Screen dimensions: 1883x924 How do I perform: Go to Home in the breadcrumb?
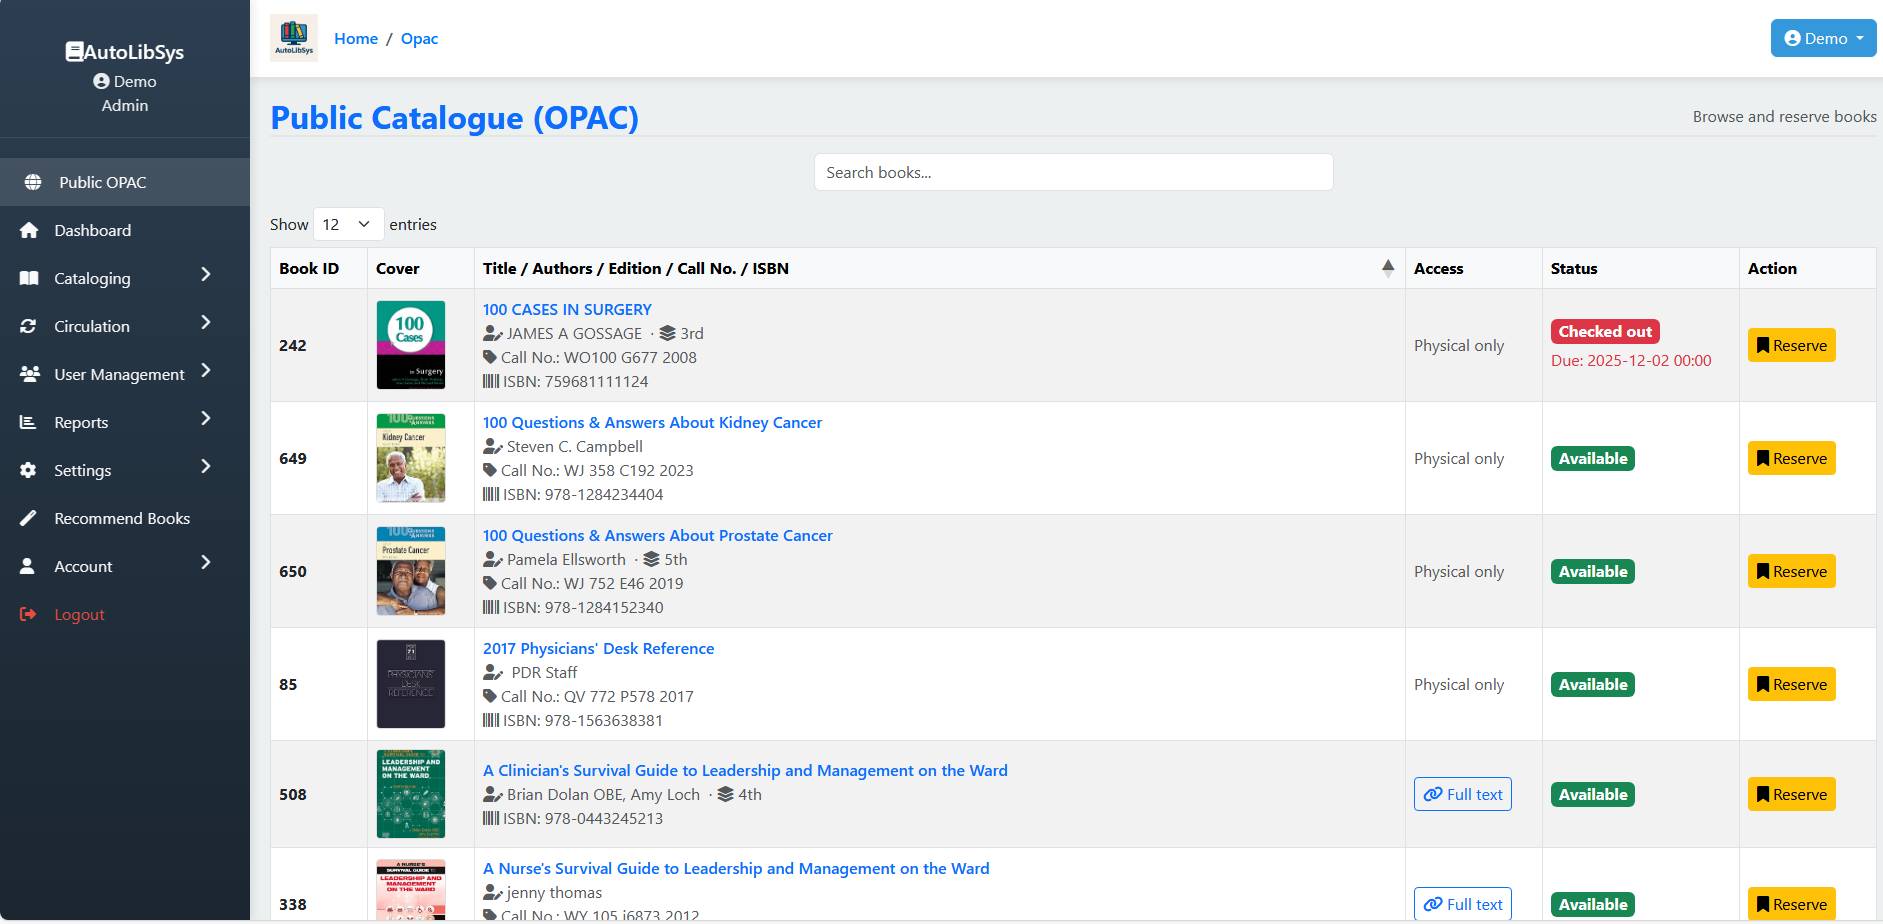pyautogui.click(x=356, y=38)
